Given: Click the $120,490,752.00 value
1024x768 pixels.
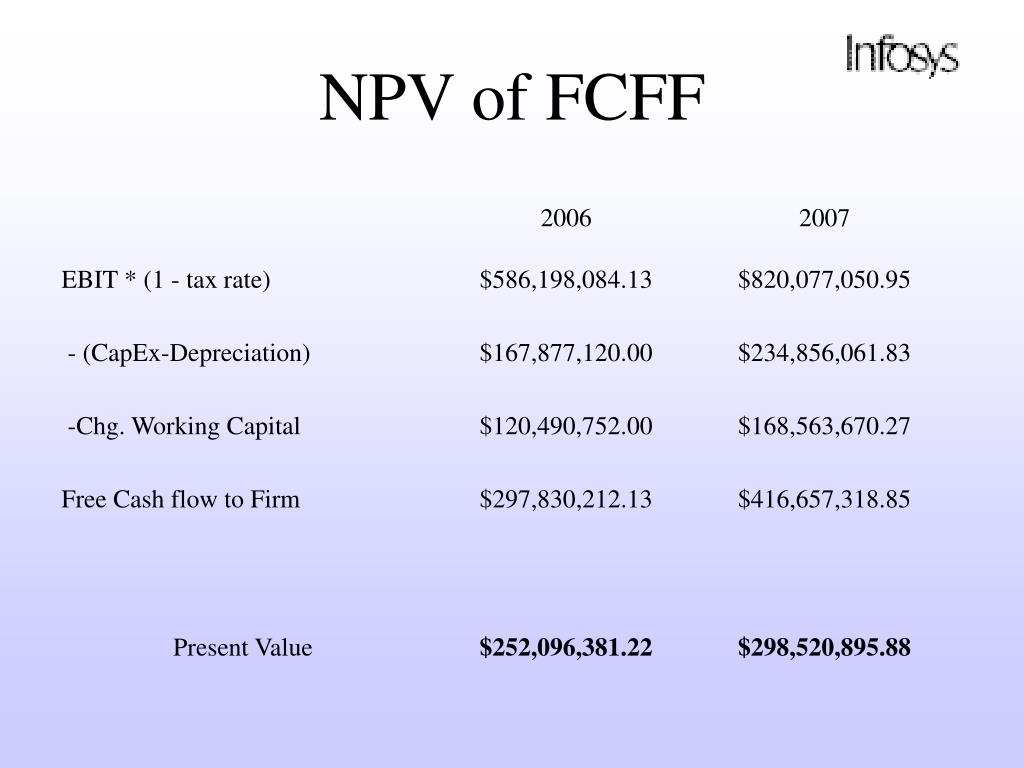Looking at the screenshot, I should pos(566,426).
